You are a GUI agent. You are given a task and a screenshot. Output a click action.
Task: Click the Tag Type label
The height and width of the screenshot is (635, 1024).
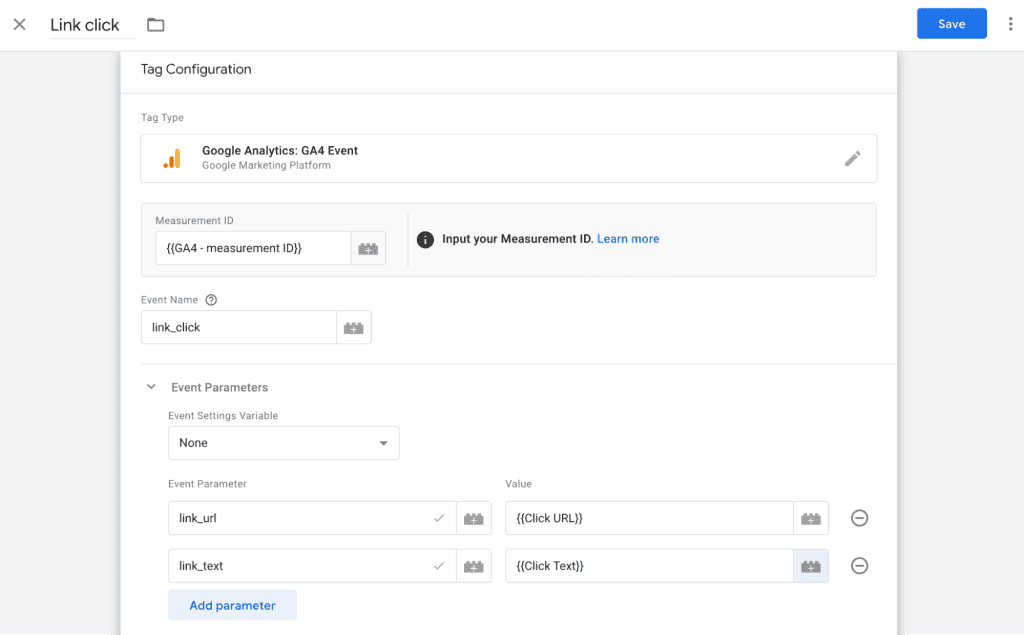(162, 118)
